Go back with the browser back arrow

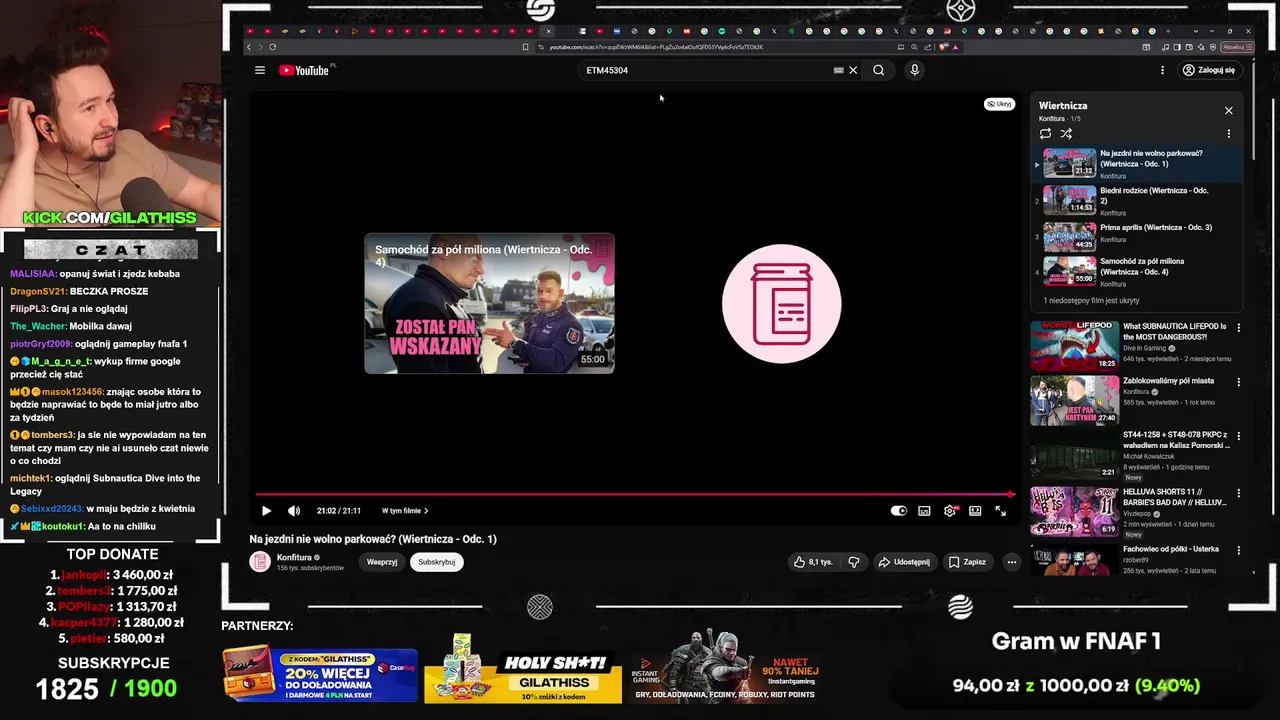[250, 47]
